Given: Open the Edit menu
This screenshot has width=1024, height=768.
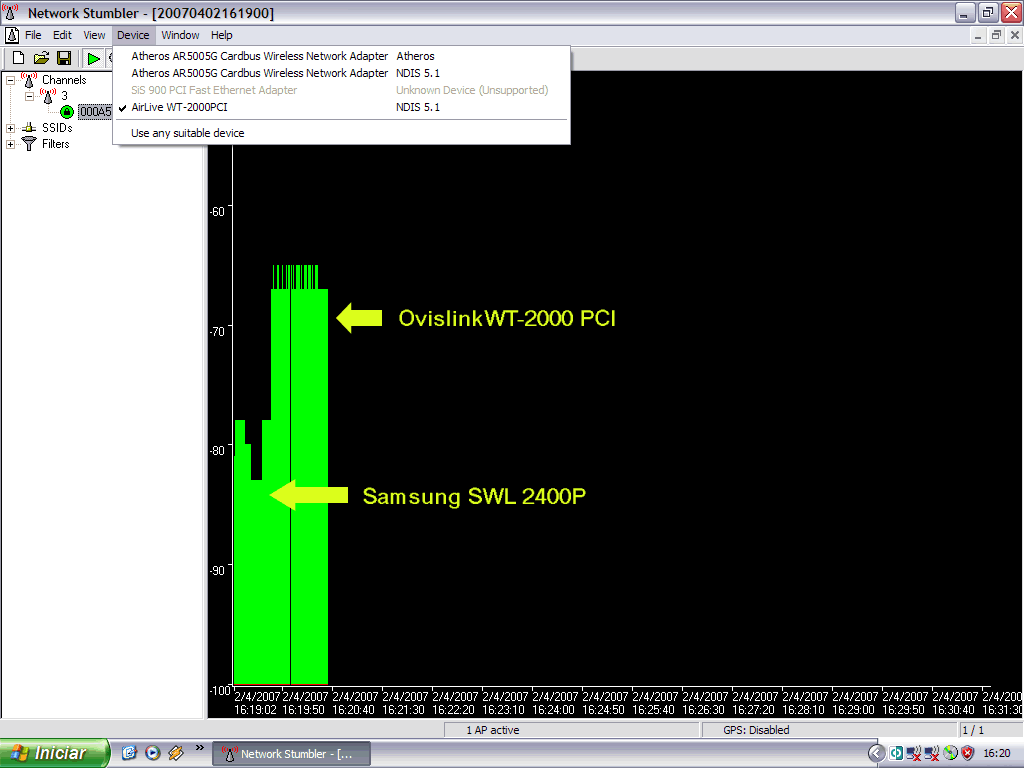Looking at the screenshot, I should click(62, 35).
